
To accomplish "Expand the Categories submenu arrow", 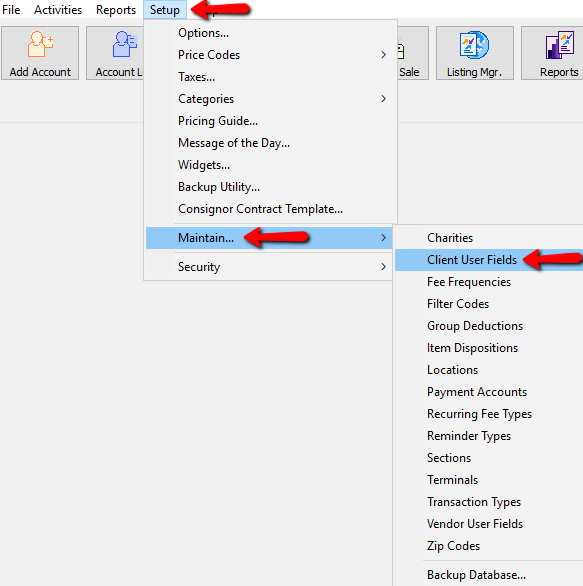I will point(383,99).
